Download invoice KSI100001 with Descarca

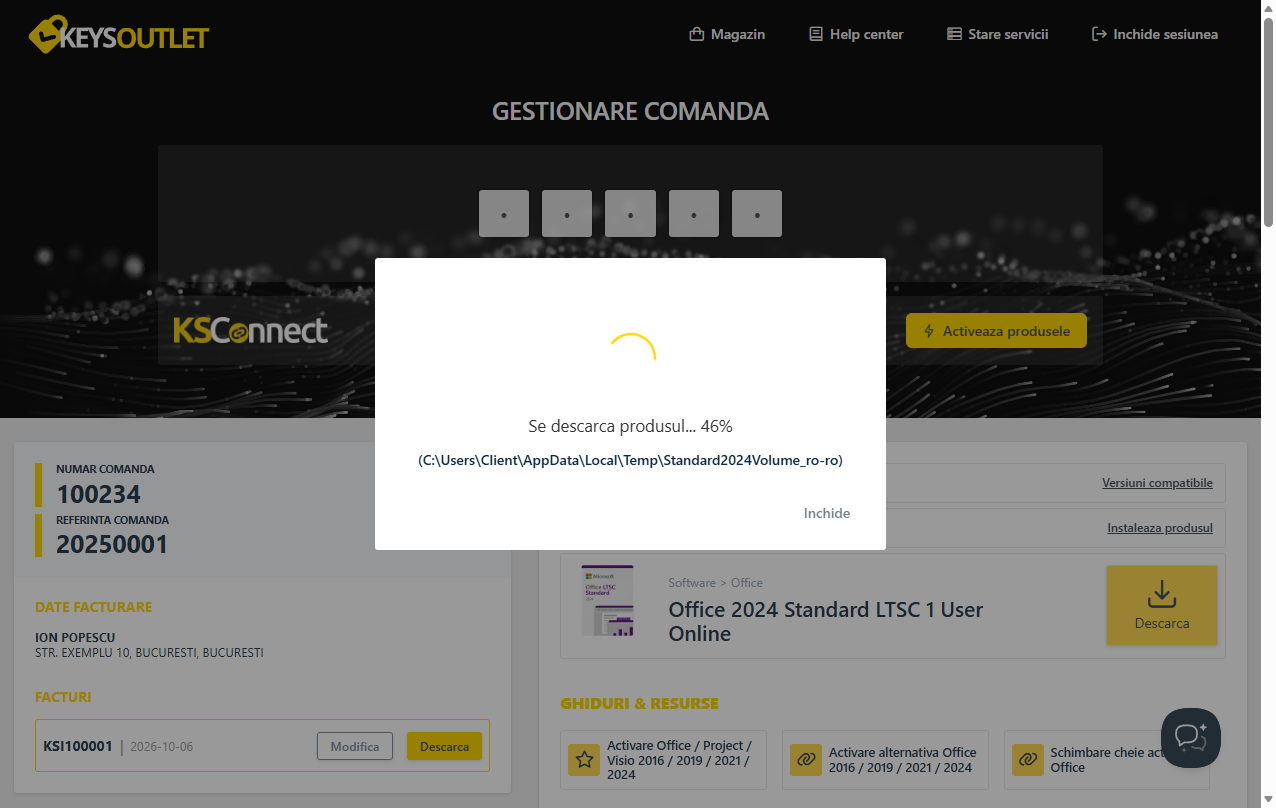tap(444, 746)
